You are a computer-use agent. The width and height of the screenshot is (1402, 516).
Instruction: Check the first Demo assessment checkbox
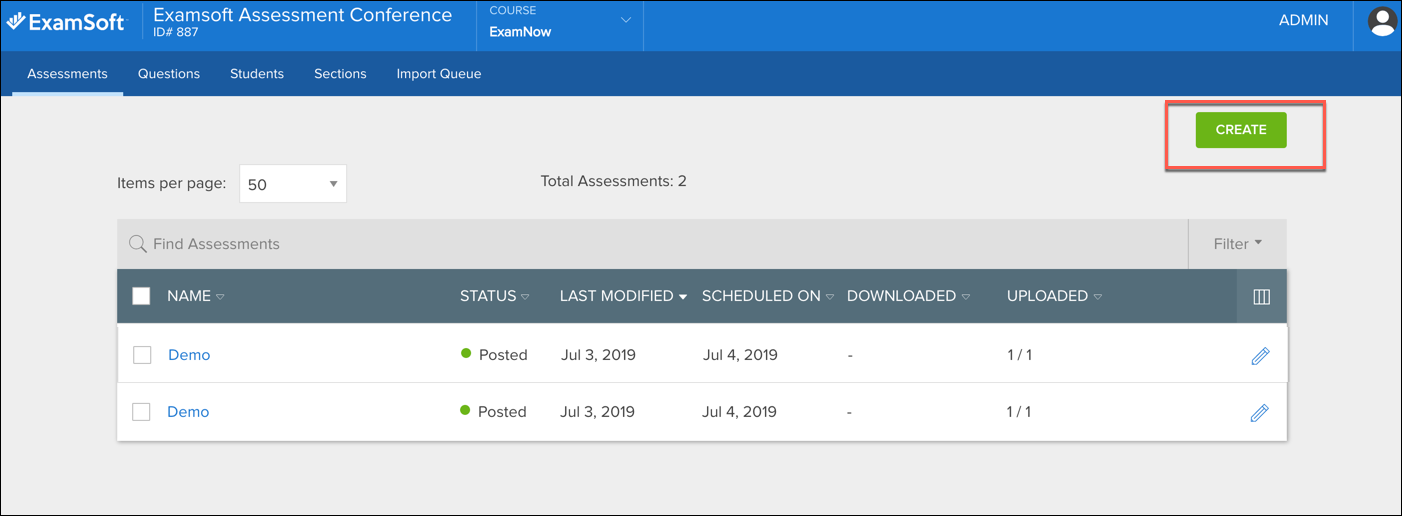[x=142, y=356]
